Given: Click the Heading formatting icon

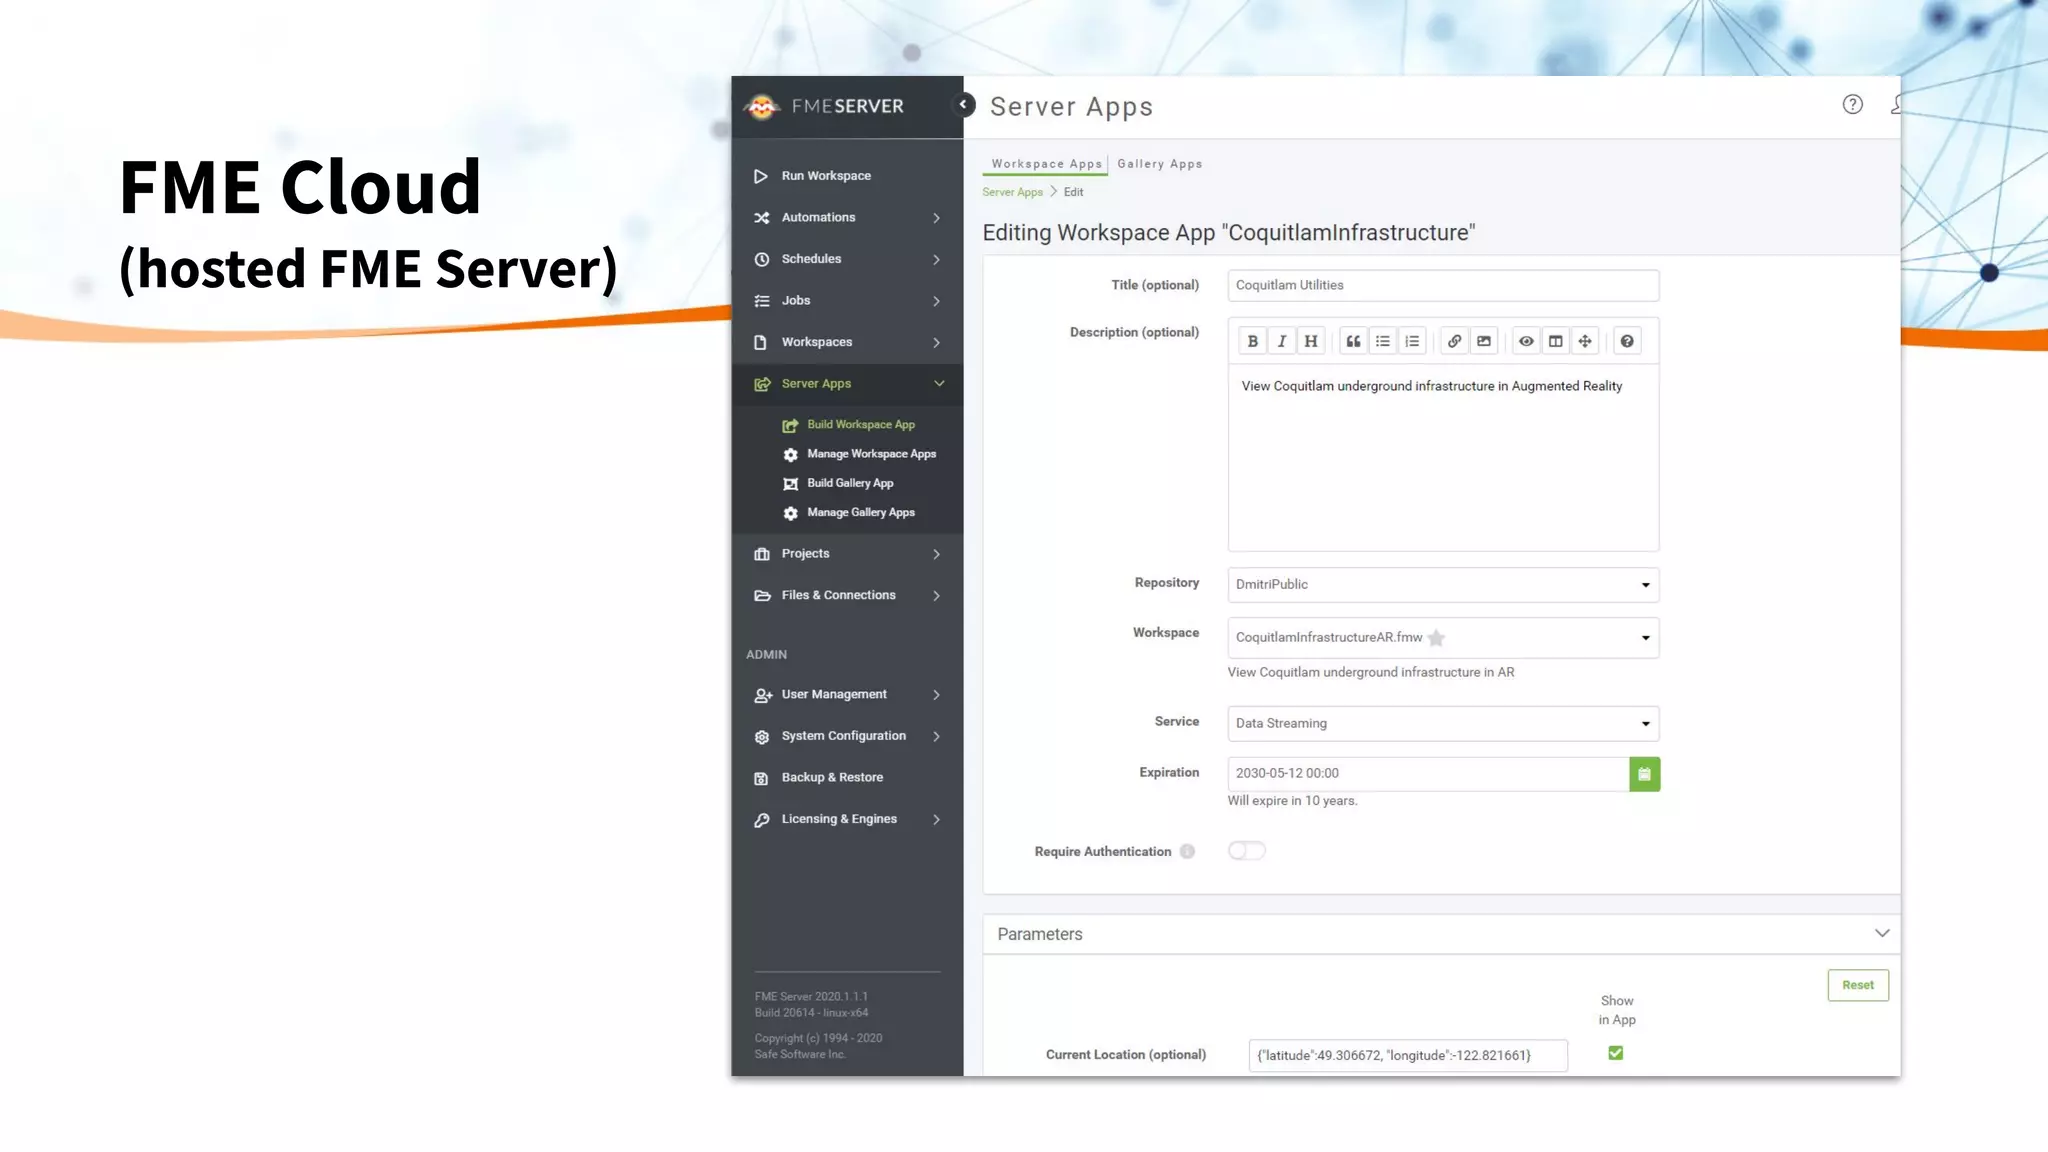Looking at the screenshot, I should 1310,341.
